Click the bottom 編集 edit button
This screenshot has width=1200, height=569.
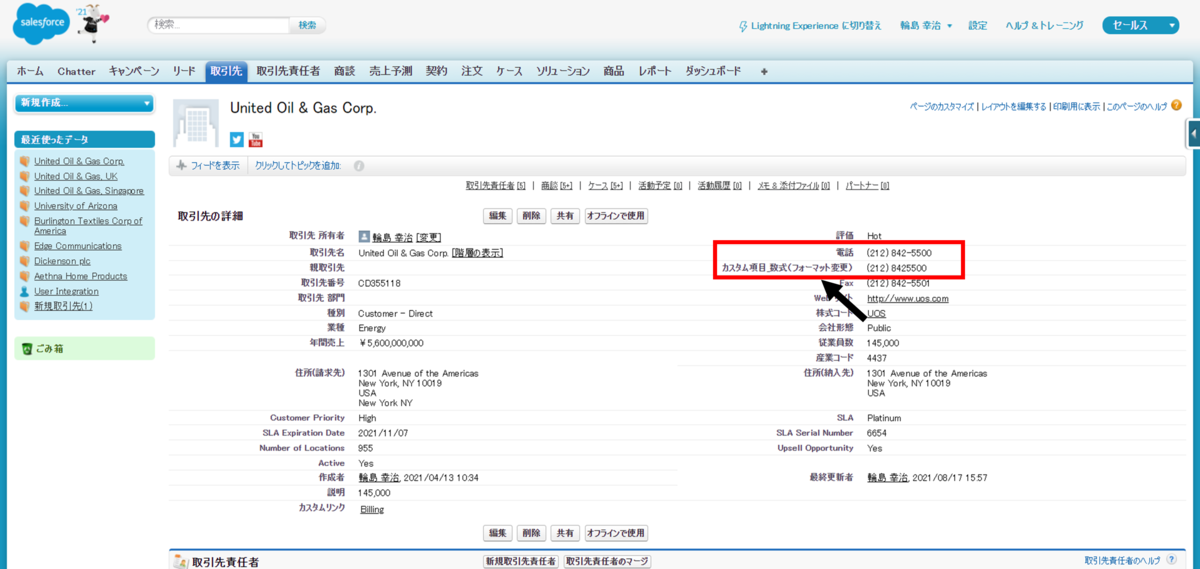pyautogui.click(x=498, y=533)
